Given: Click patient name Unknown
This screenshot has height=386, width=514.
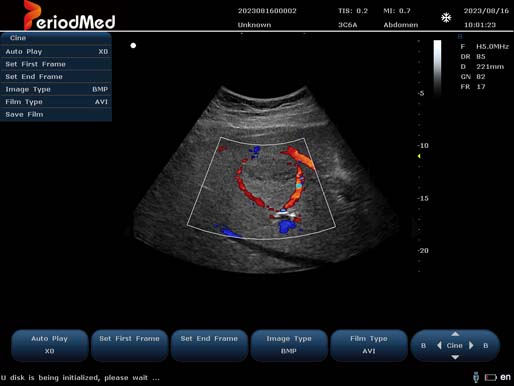Looking at the screenshot, I should pyautogui.click(x=254, y=25).
